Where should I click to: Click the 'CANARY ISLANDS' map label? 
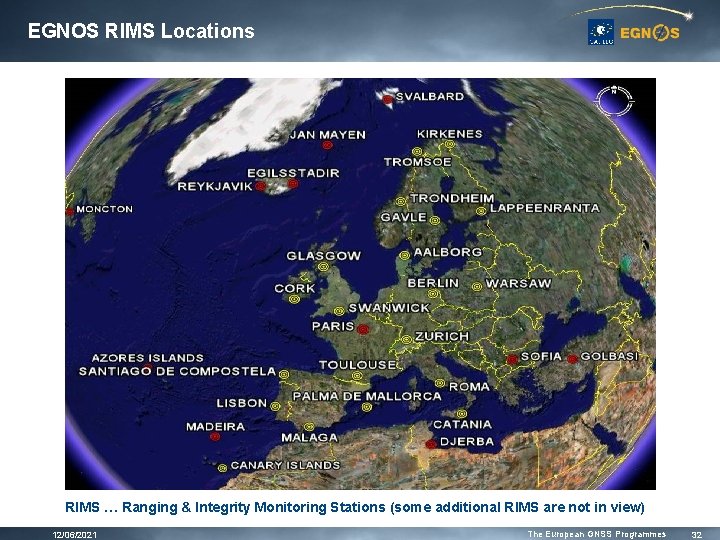(x=285, y=465)
